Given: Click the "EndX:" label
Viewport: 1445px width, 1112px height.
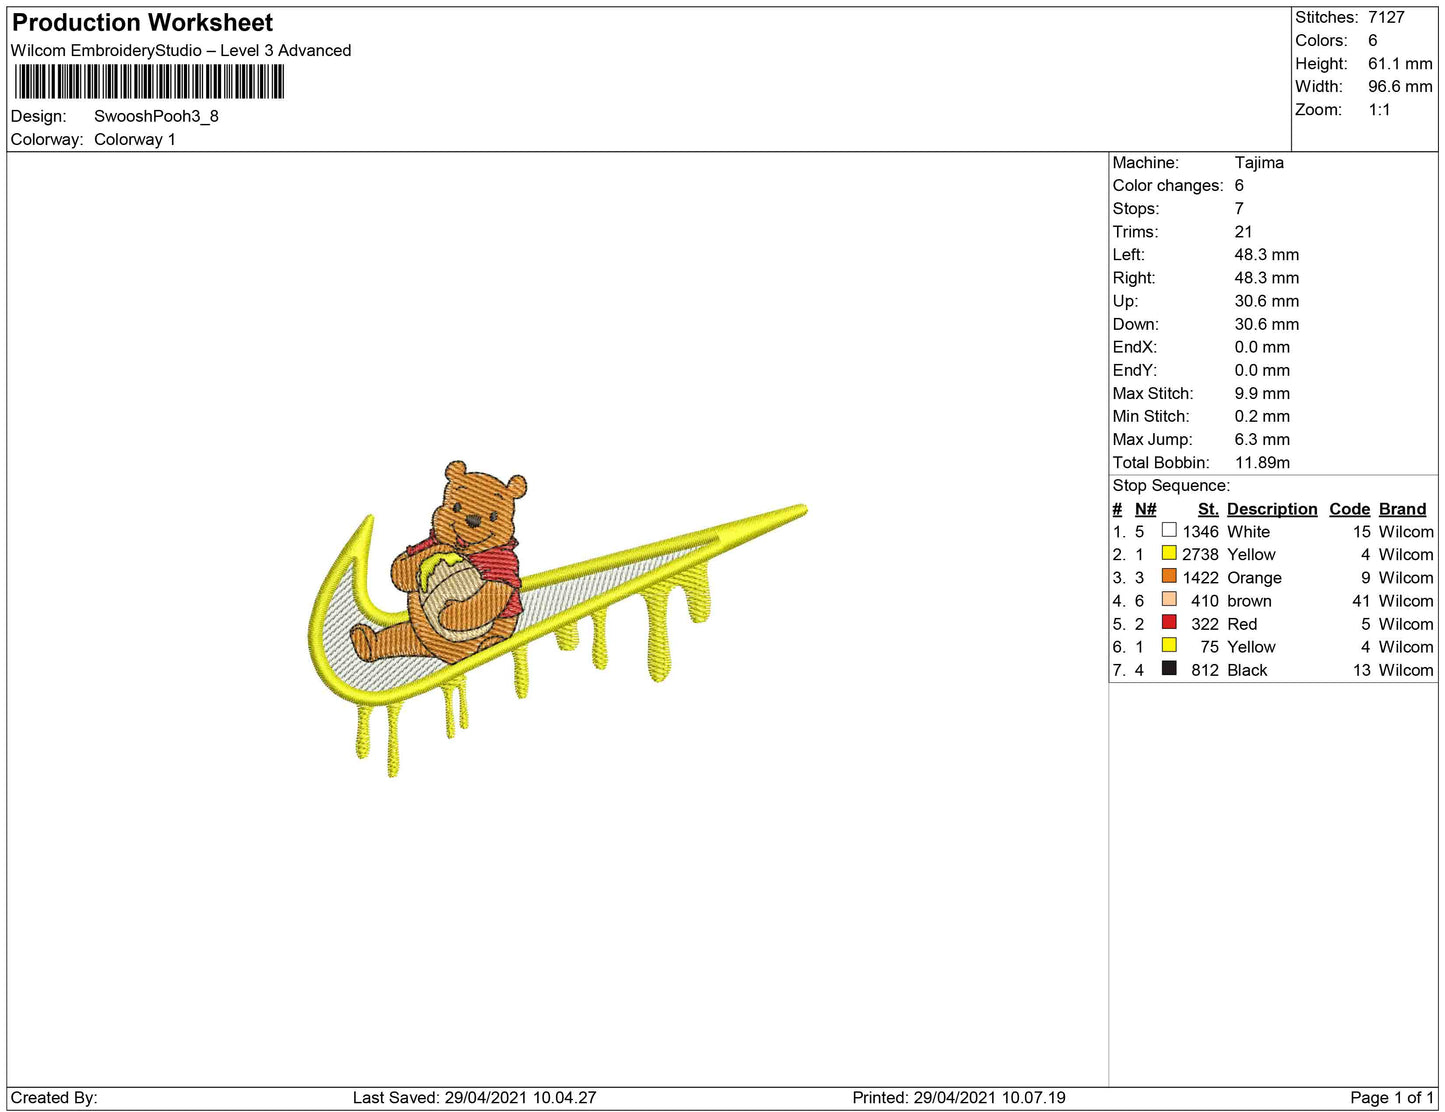Looking at the screenshot, I should click(1135, 347).
